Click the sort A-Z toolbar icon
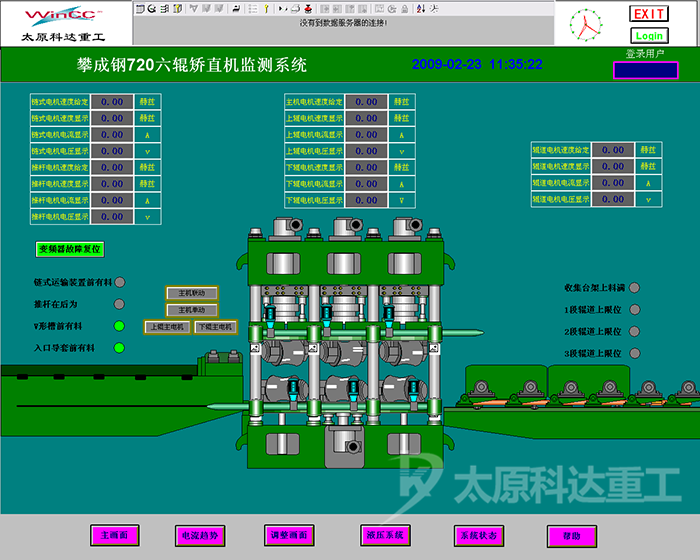Viewport: 700px width, 560px height. point(419,8)
